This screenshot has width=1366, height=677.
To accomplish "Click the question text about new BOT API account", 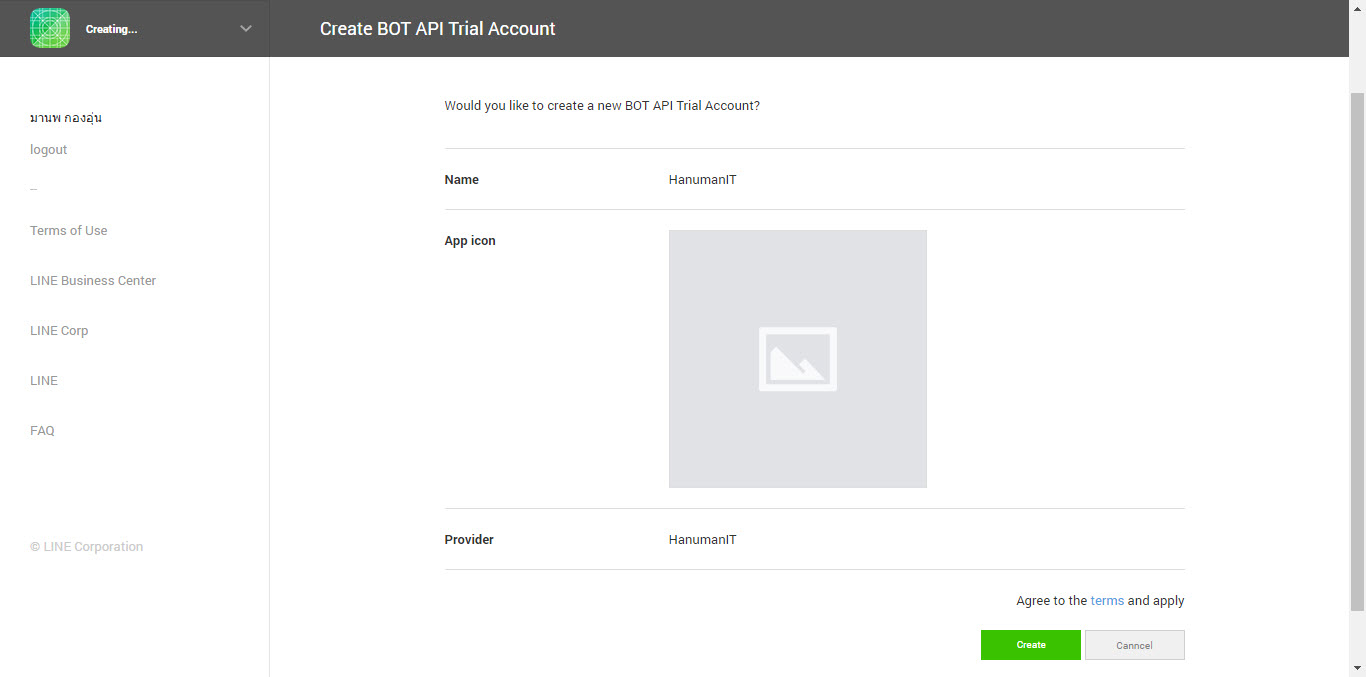I will (x=602, y=106).
